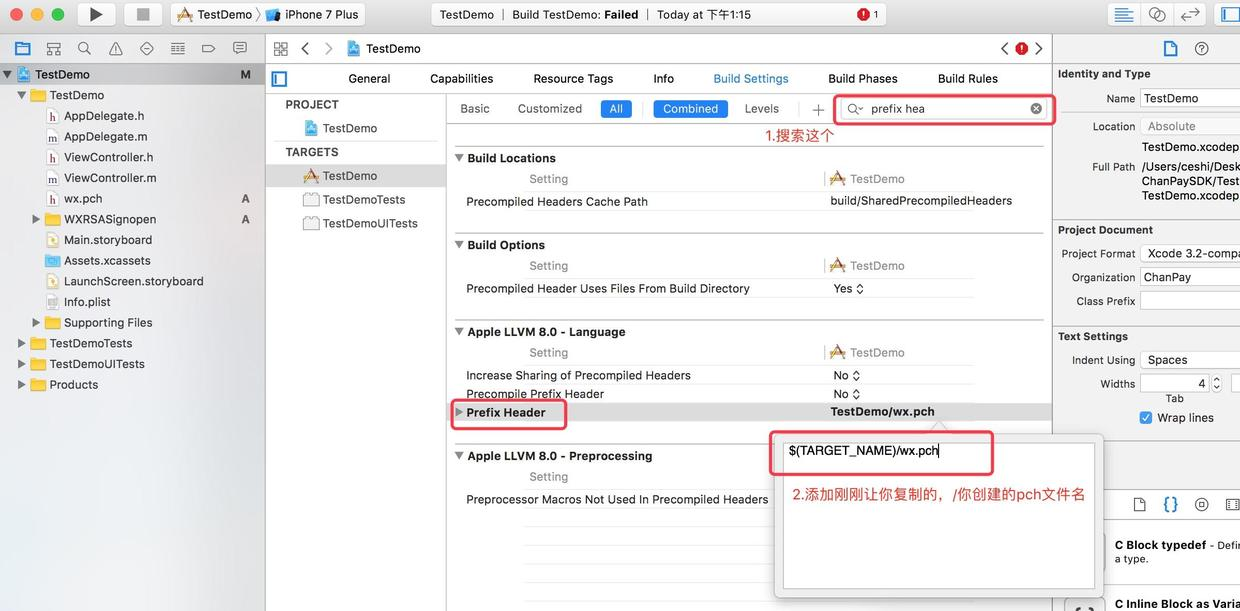Open the Project navigator folder icon
This screenshot has height=611, width=1240.
[x=22, y=48]
